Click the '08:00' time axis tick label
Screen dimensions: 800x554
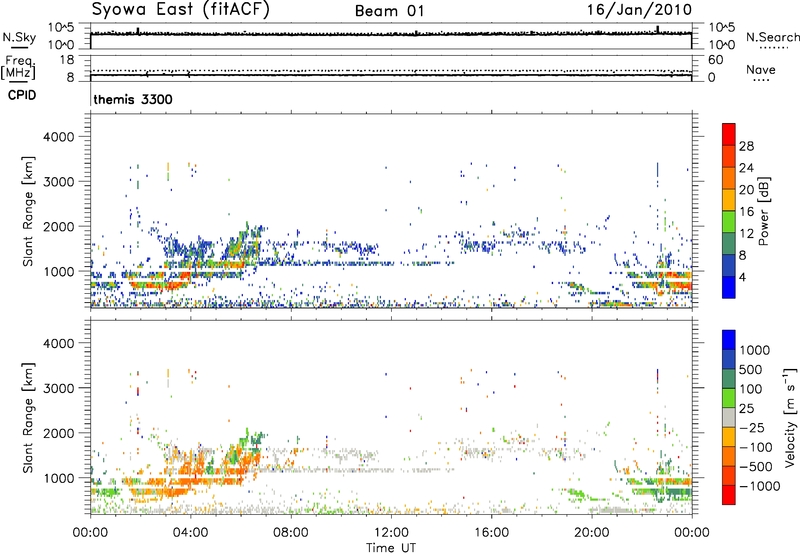click(x=291, y=533)
